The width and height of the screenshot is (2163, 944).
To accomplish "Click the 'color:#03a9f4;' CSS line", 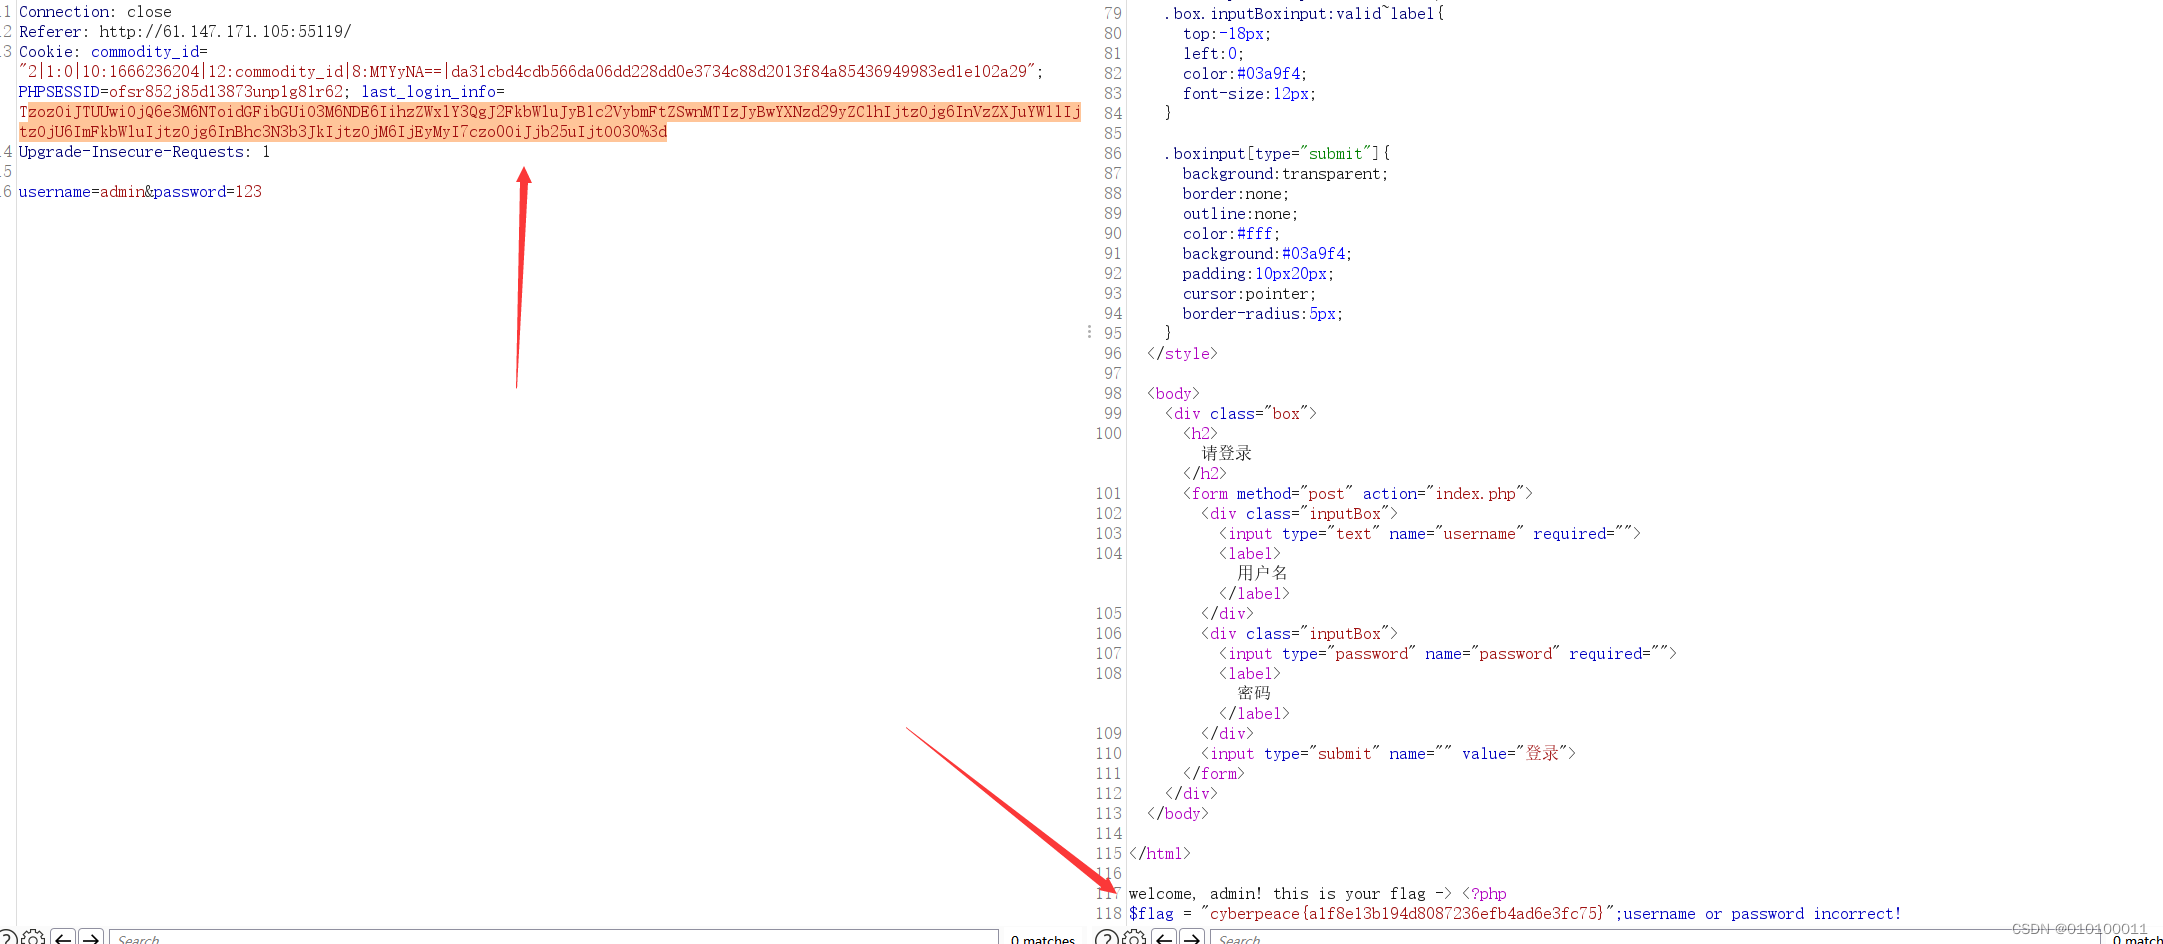I will click(x=1244, y=74).
